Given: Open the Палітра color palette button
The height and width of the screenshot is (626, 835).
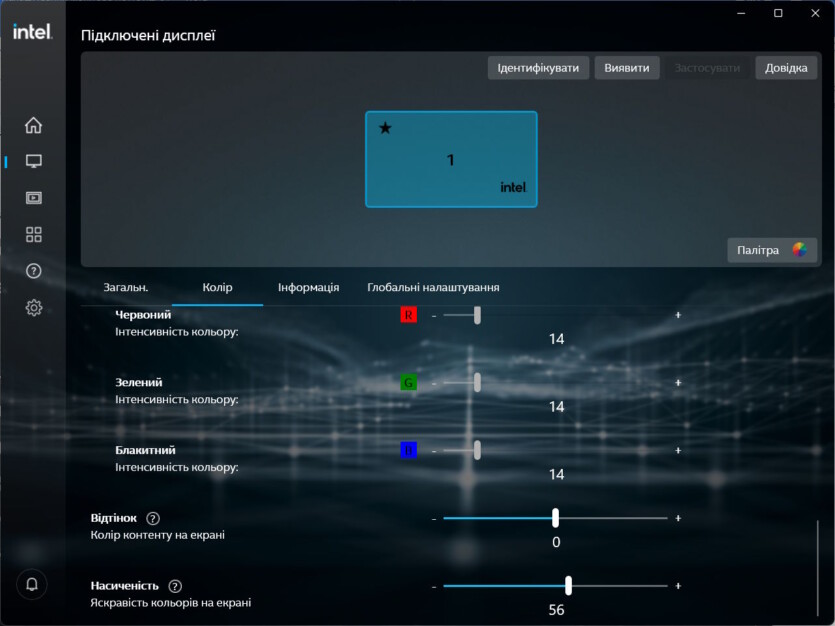Looking at the screenshot, I should (771, 250).
